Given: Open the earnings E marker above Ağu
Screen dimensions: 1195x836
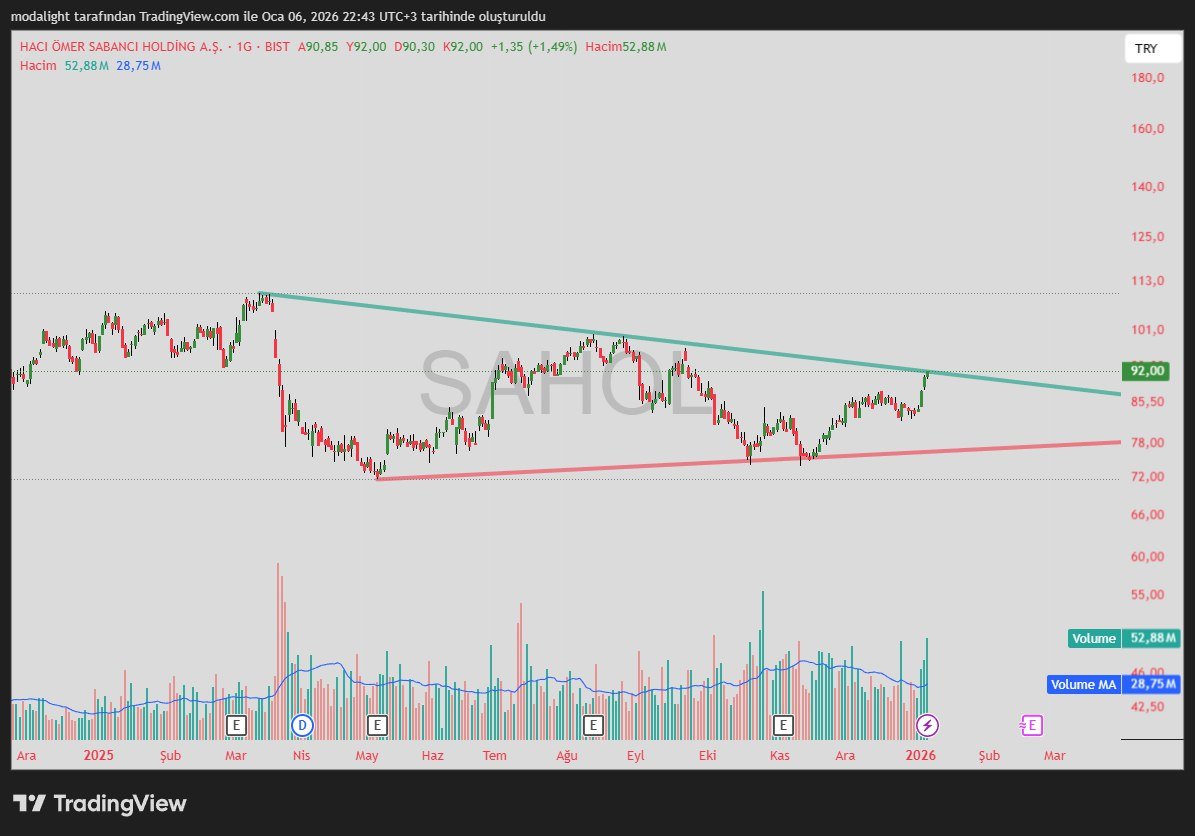Looking at the screenshot, I should (593, 725).
